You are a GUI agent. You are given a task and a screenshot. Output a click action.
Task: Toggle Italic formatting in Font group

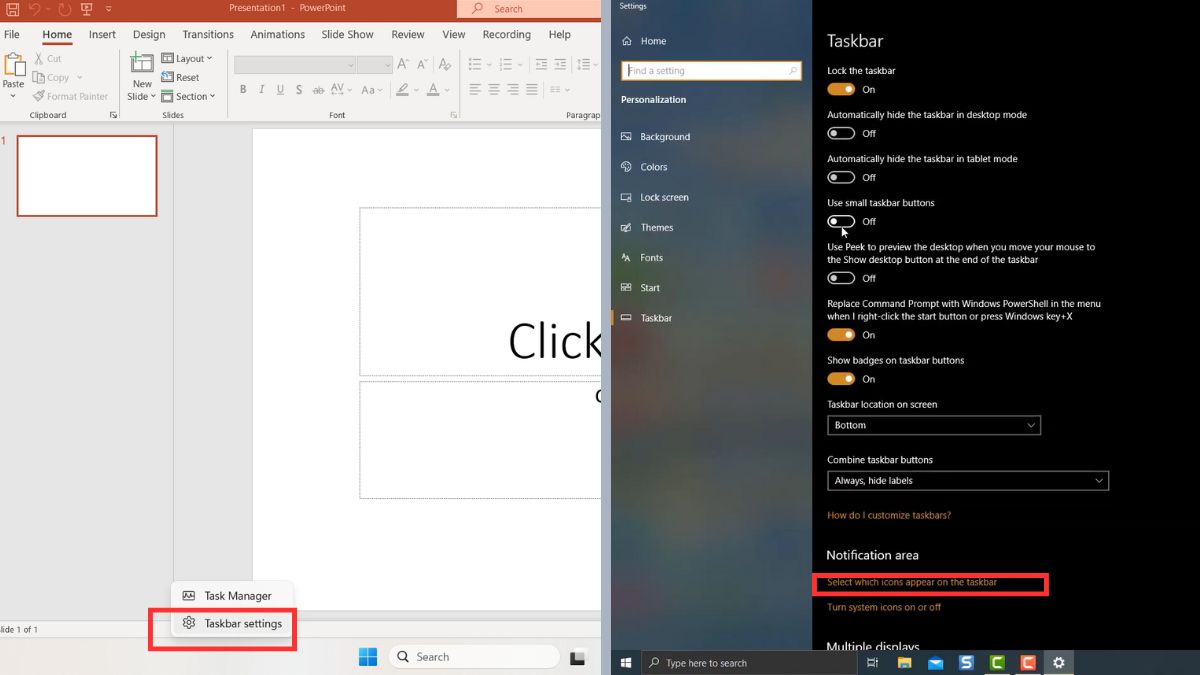[x=262, y=90]
